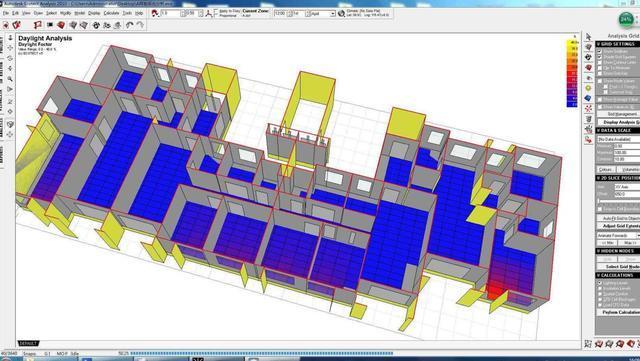Click the Adjust Grid Extents button
The height and width of the screenshot is (361, 640).
(x=619, y=226)
